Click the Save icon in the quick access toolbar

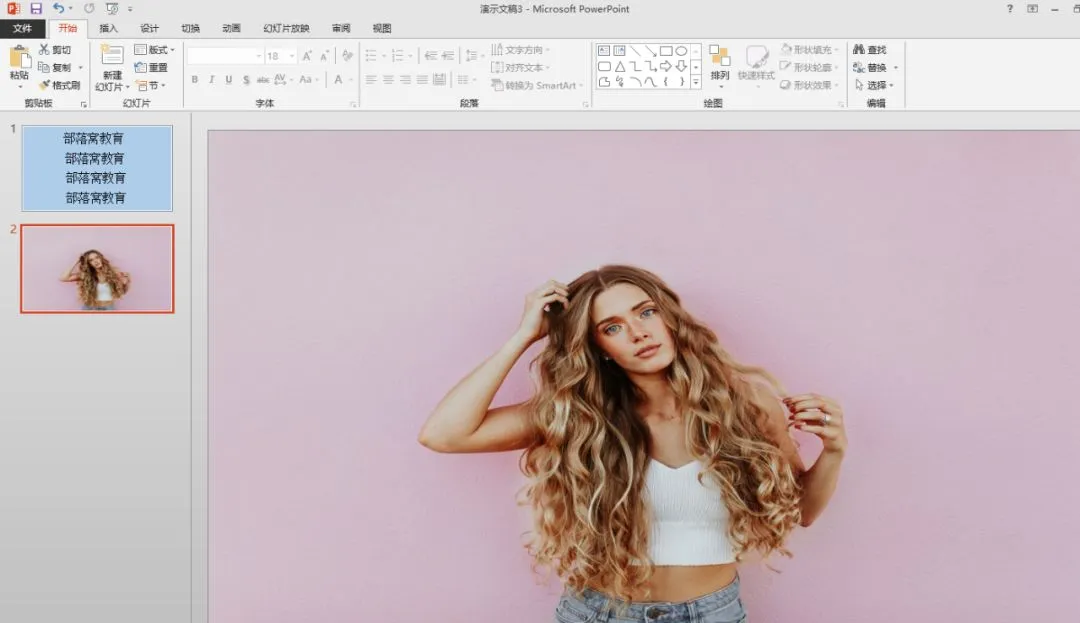(36, 8)
